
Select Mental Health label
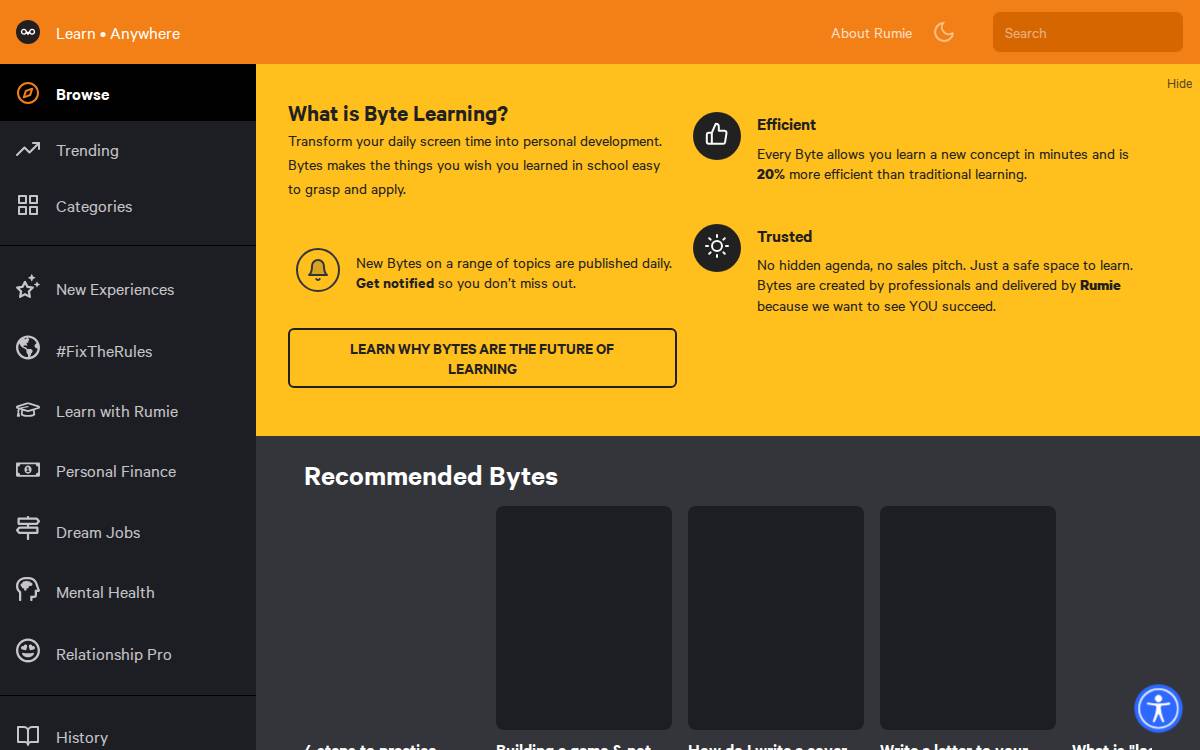tap(105, 593)
